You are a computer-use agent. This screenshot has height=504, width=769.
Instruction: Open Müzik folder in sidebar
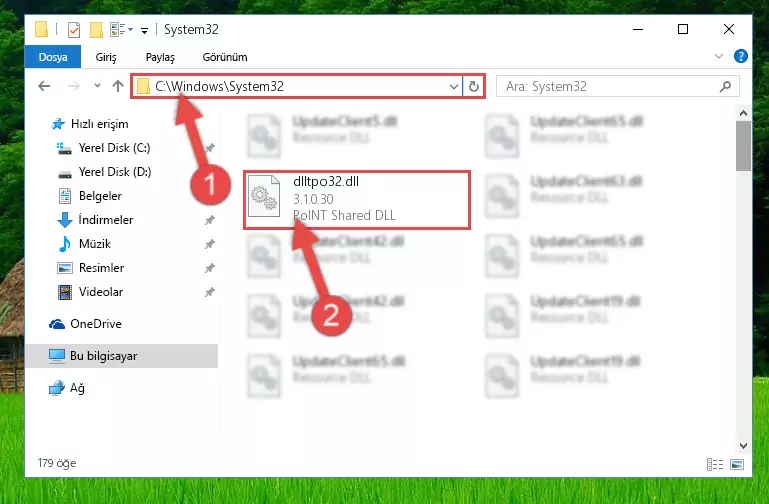pyautogui.click(x=84, y=244)
